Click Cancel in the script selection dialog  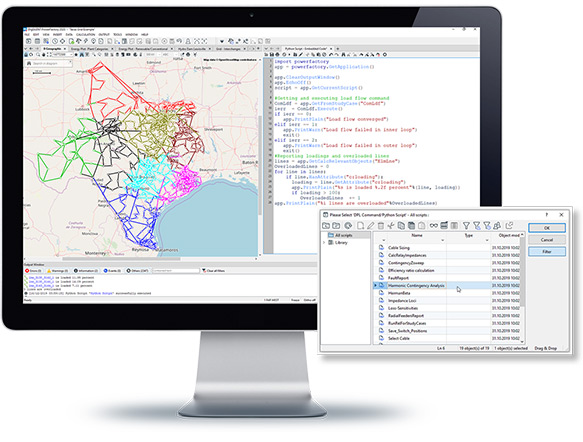[x=547, y=240]
